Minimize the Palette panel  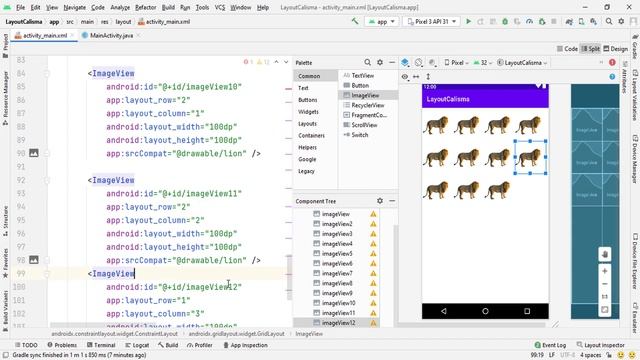click(392, 62)
